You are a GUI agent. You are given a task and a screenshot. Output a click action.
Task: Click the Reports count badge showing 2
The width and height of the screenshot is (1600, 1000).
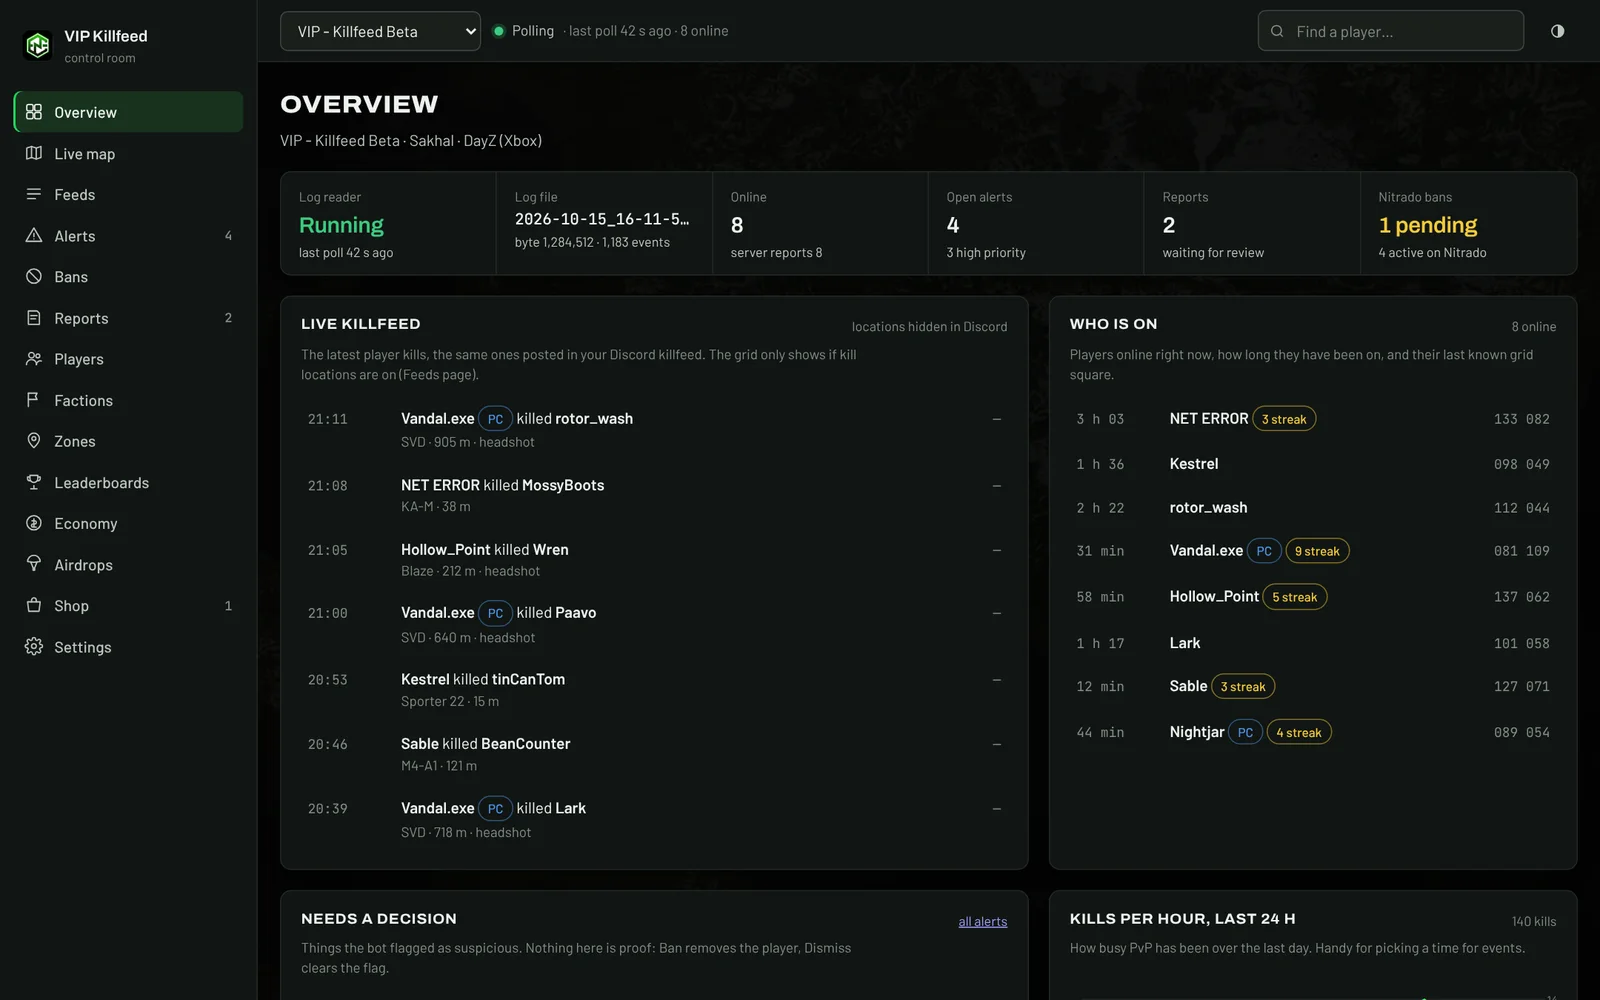(228, 318)
